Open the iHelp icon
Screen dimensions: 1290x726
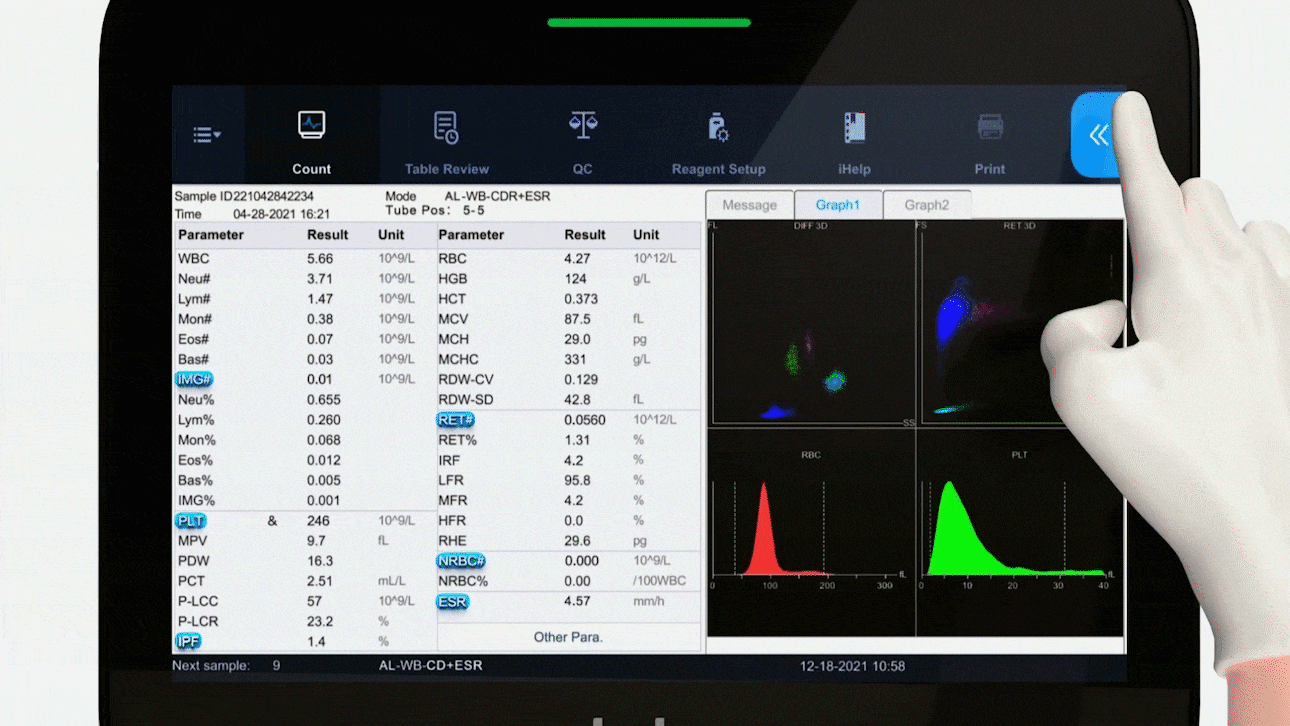click(854, 128)
